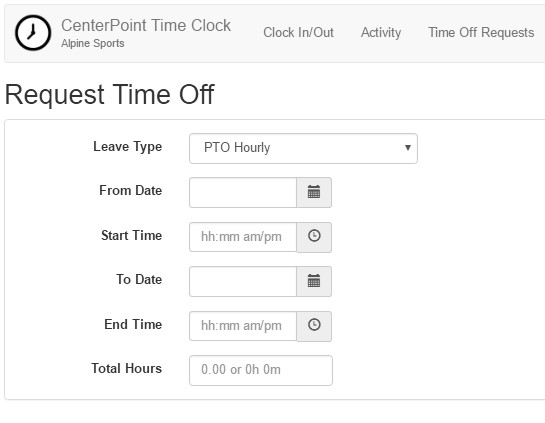Click the Leave Type dropdown arrow
The width and height of the screenshot is (545, 423).
click(x=408, y=148)
